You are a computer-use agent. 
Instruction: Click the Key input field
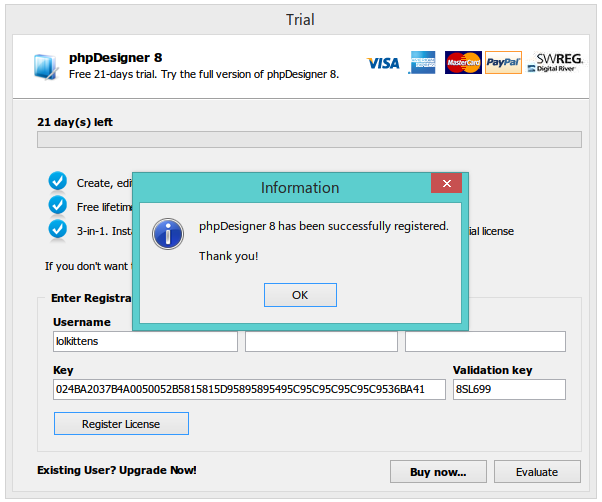pyautogui.click(x=249, y=390)
